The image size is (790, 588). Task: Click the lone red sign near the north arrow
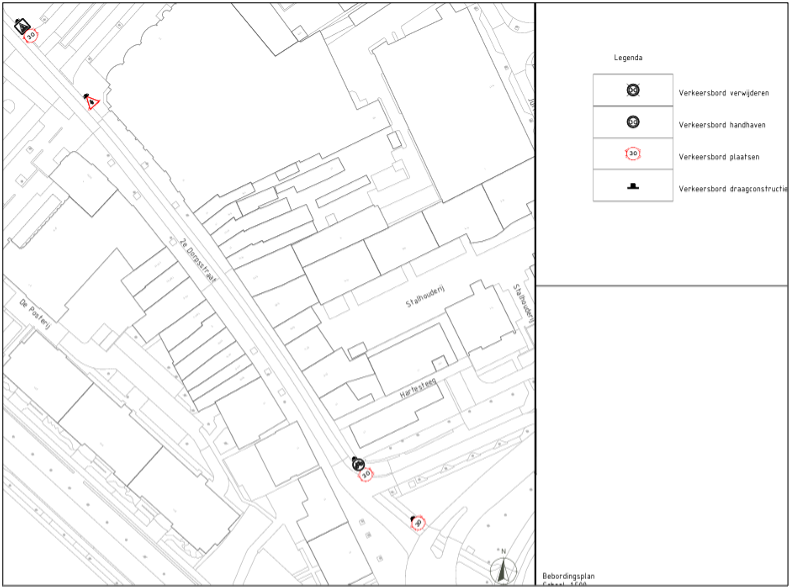pos(418,523)
